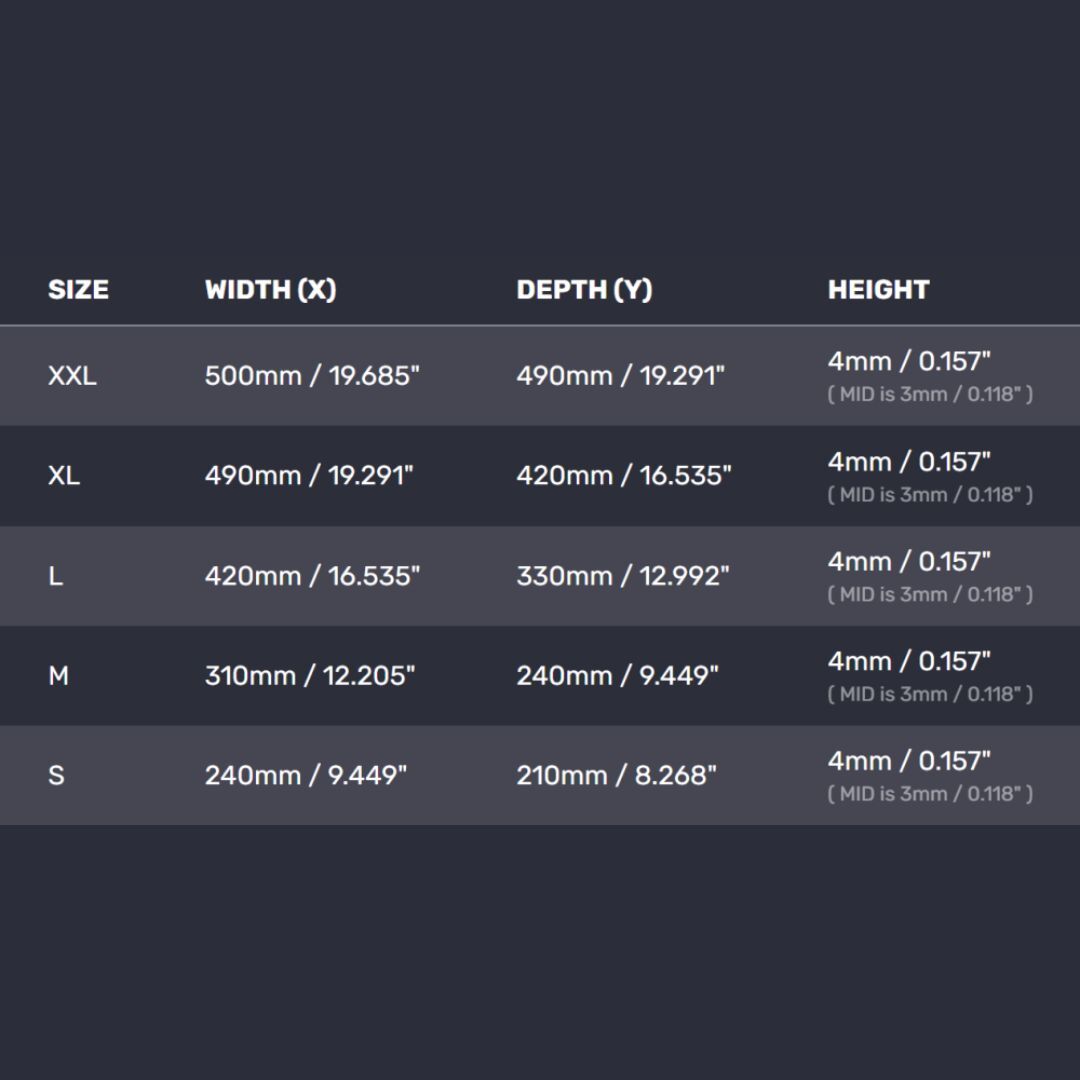
Task: Click the HEIGHT column header
Action: [x=878, y=290]
